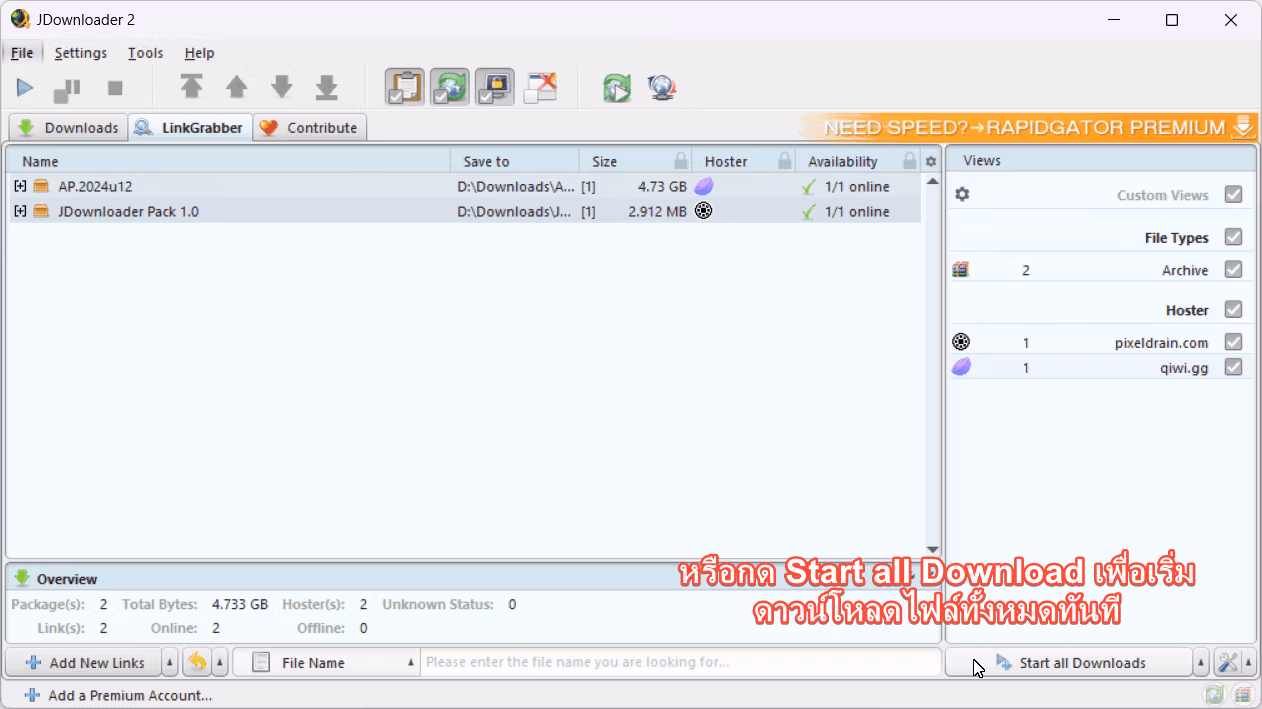
Task: Open dropdown arrow next to the restore icon
Action: [220, 662]
